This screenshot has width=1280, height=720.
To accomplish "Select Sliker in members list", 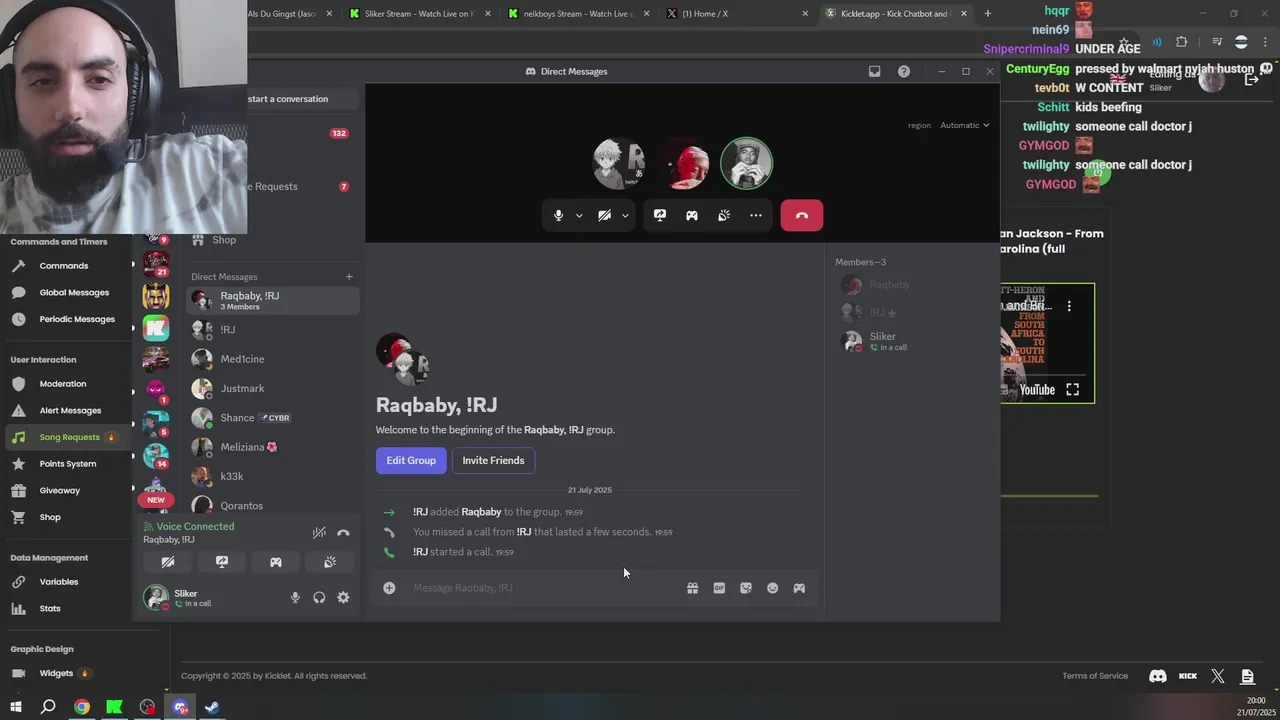I will pos(912,341).
